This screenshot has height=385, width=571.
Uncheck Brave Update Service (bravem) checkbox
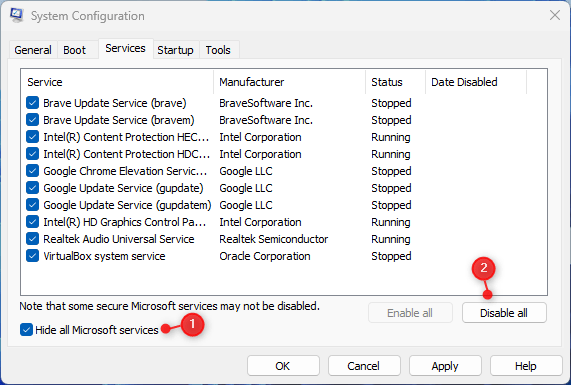pyautogui.click(x=32, y=120)
